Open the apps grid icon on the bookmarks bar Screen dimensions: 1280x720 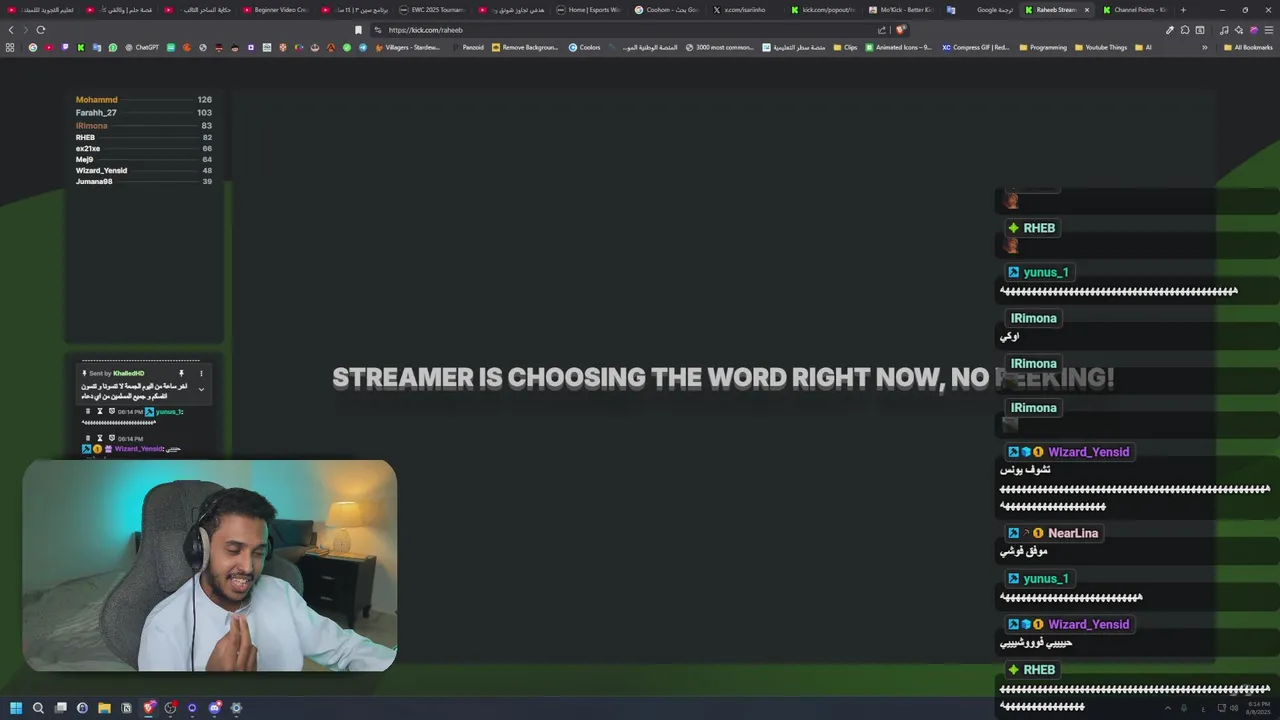pyautogui.click(x=10, y=47)
